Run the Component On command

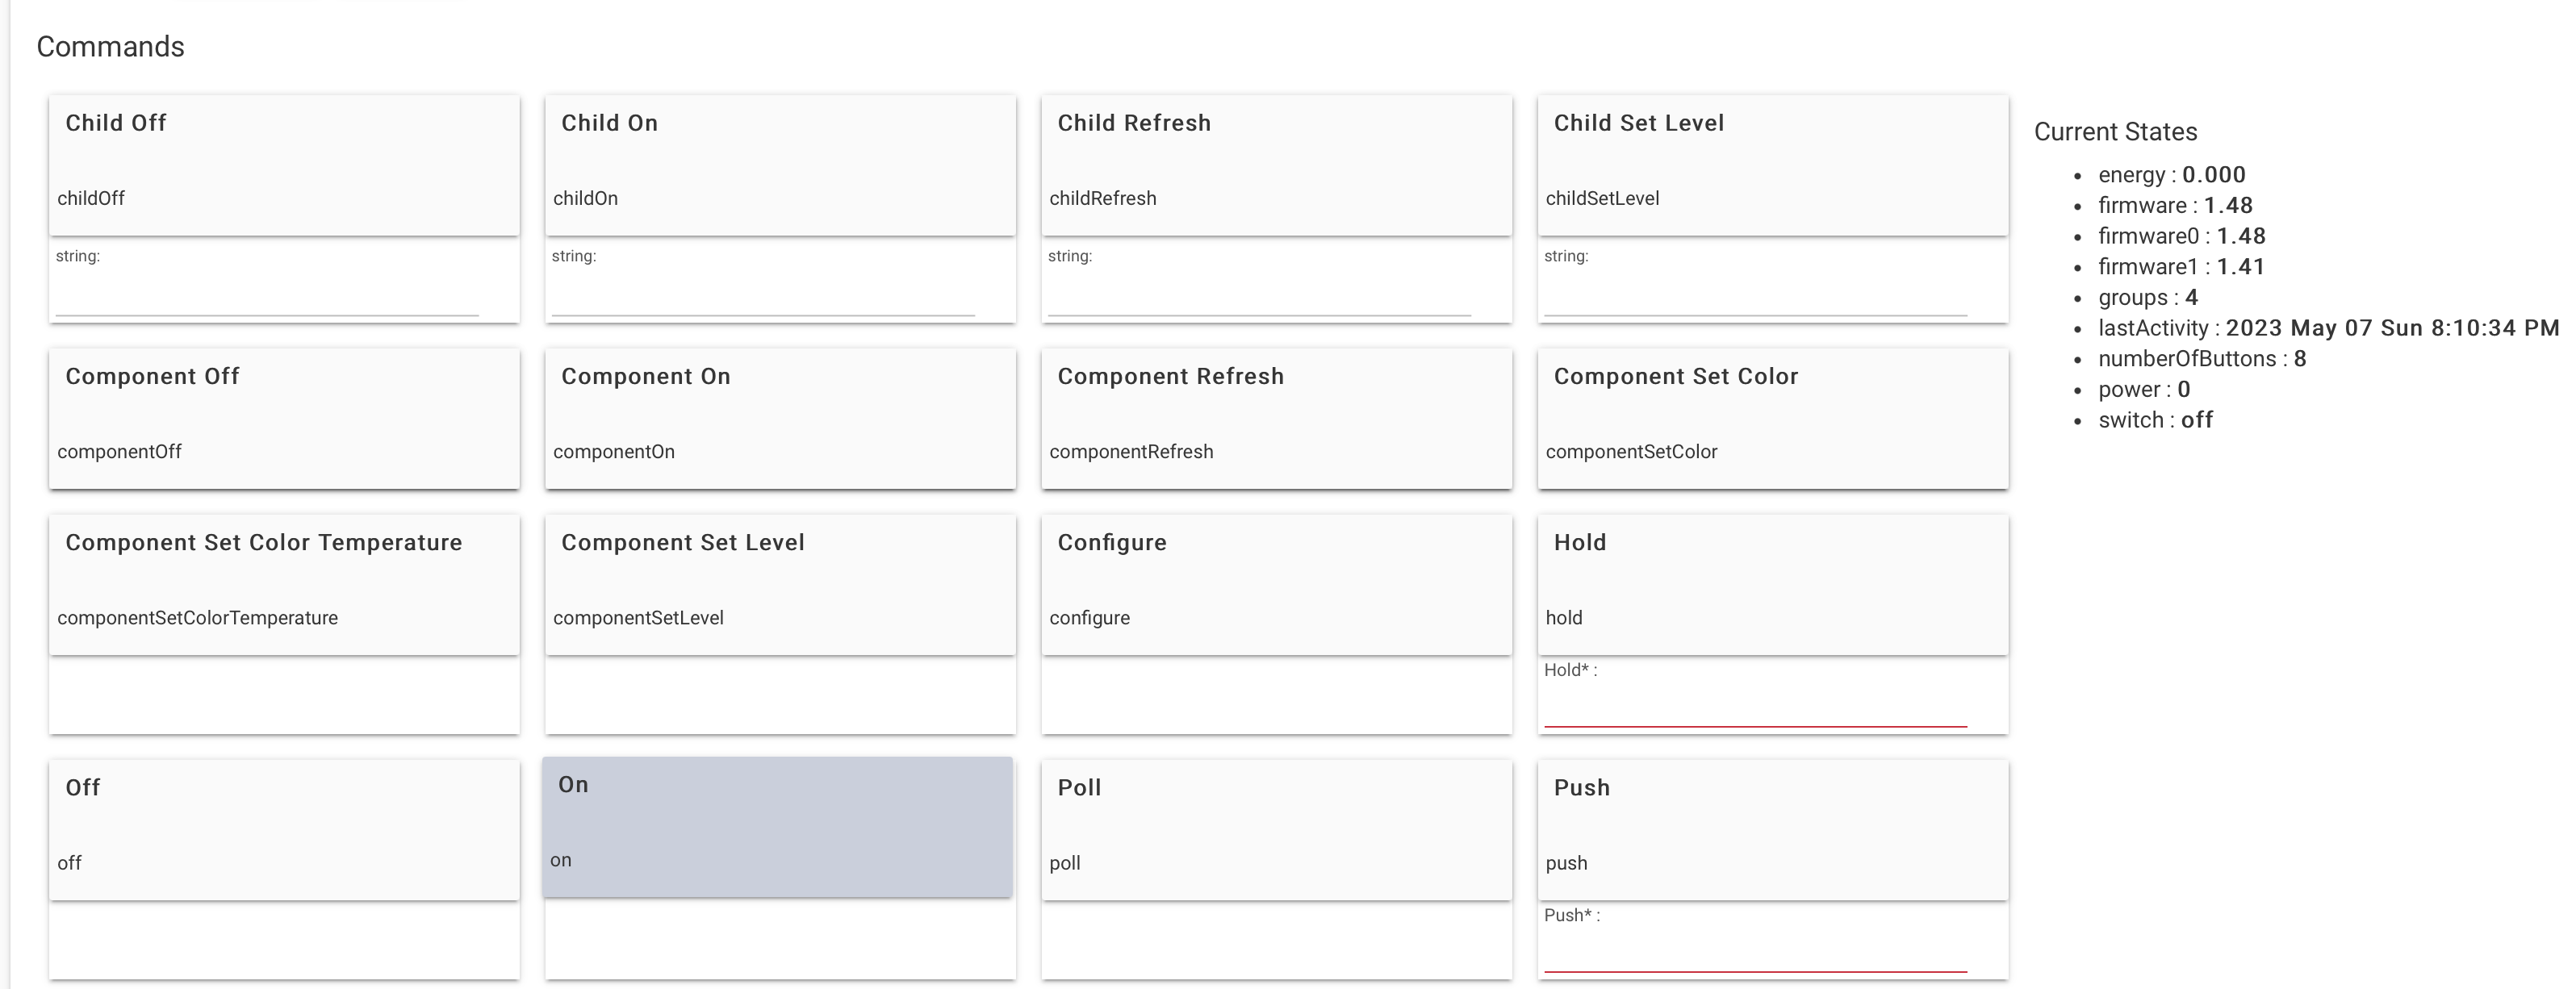[x=780, y=419]
